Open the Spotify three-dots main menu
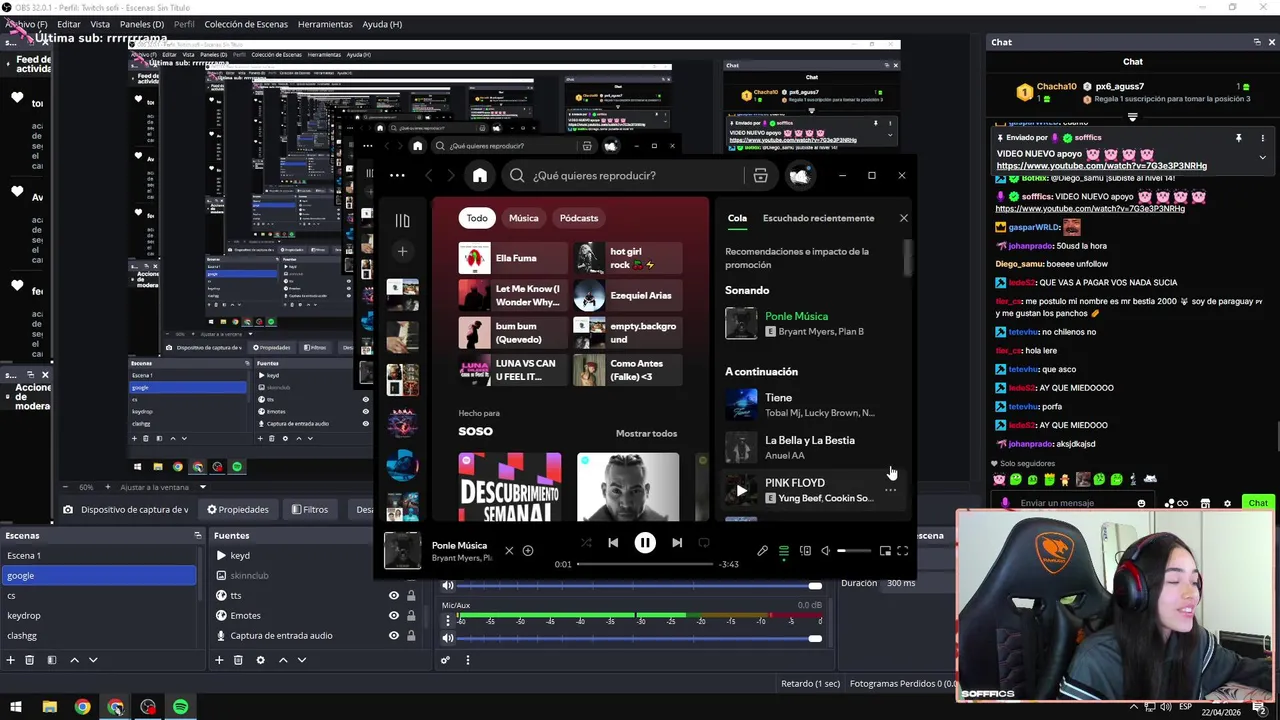 [x=397, y=175]
